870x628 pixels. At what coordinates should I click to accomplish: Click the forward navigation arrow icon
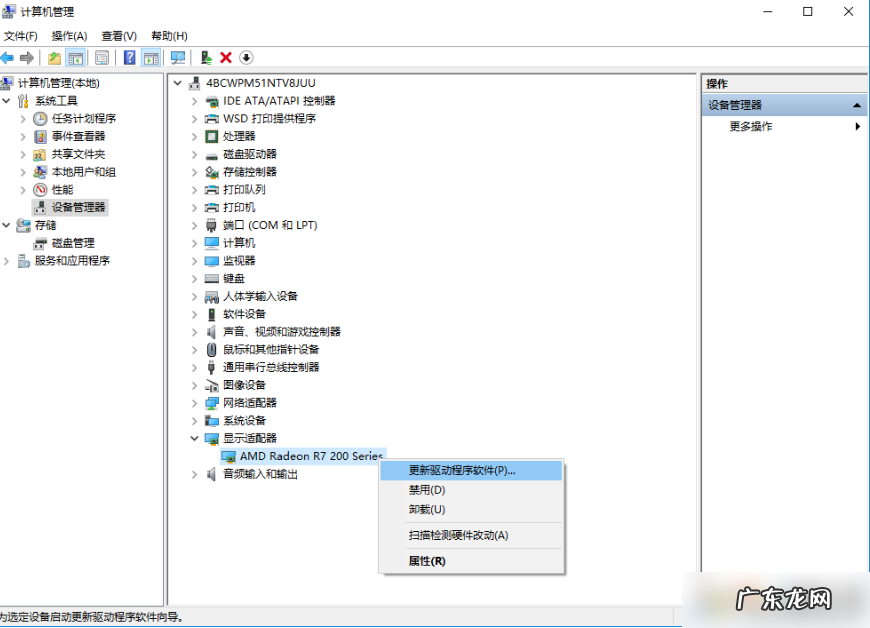27,57
